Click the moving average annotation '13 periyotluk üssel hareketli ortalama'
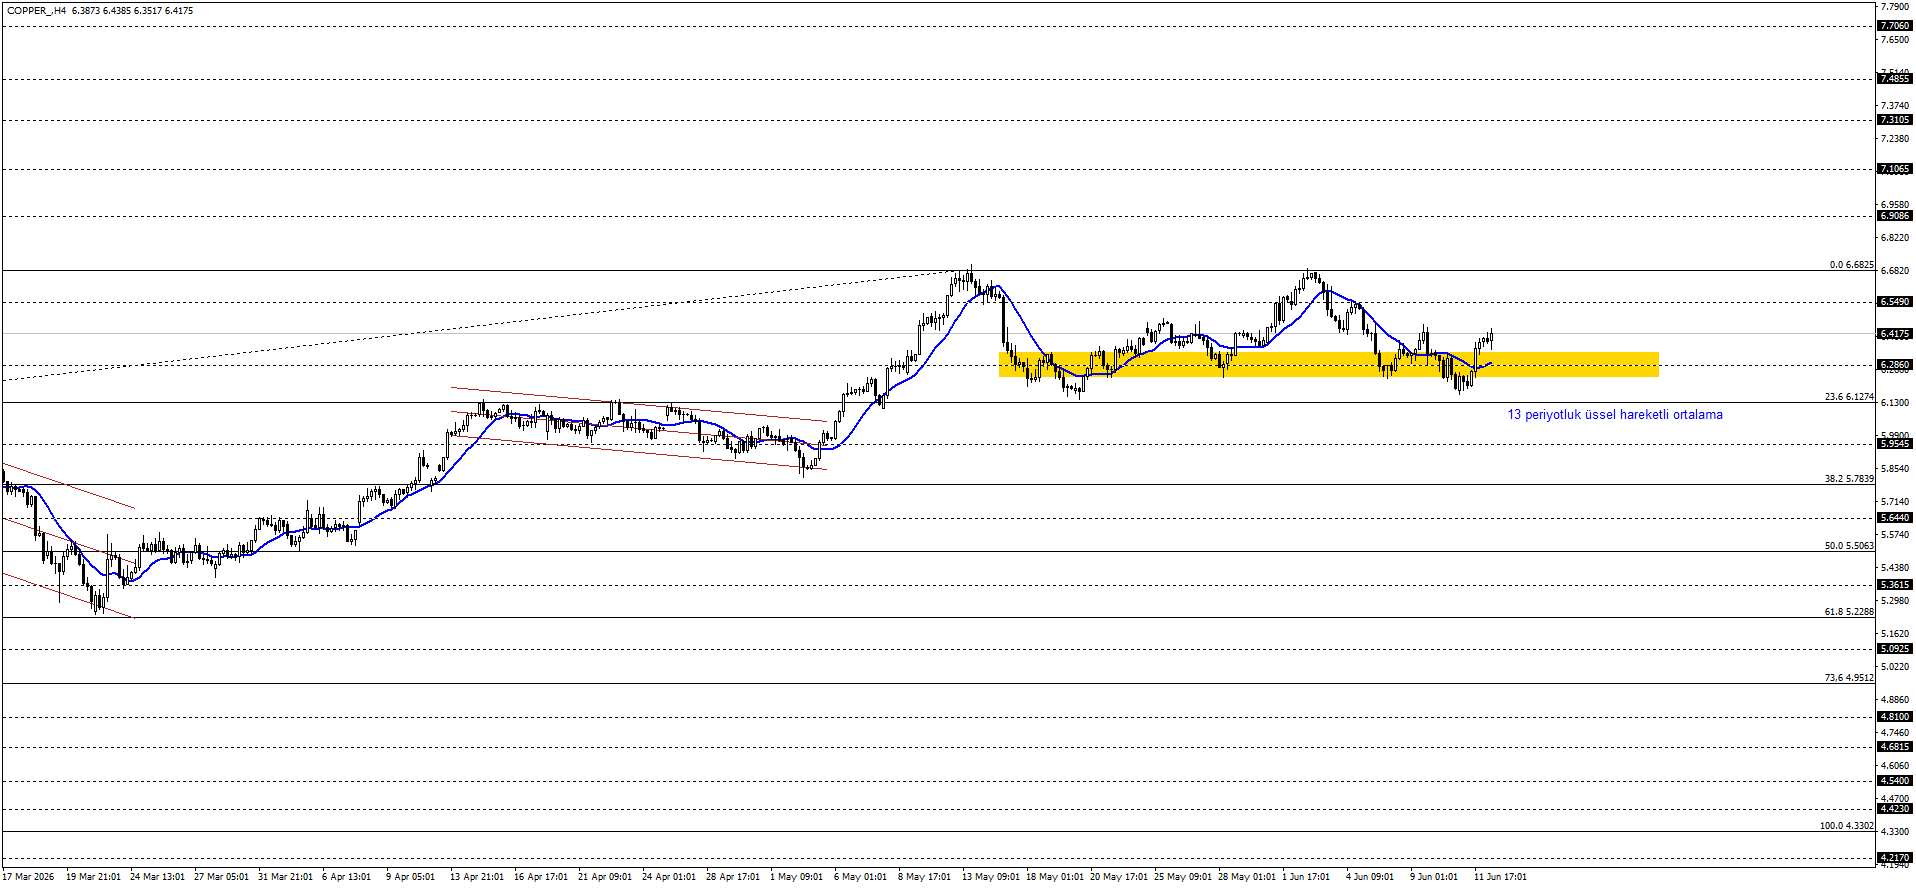The width and height of the screenshot is (1916, 888). click(x=1615, y=415)
